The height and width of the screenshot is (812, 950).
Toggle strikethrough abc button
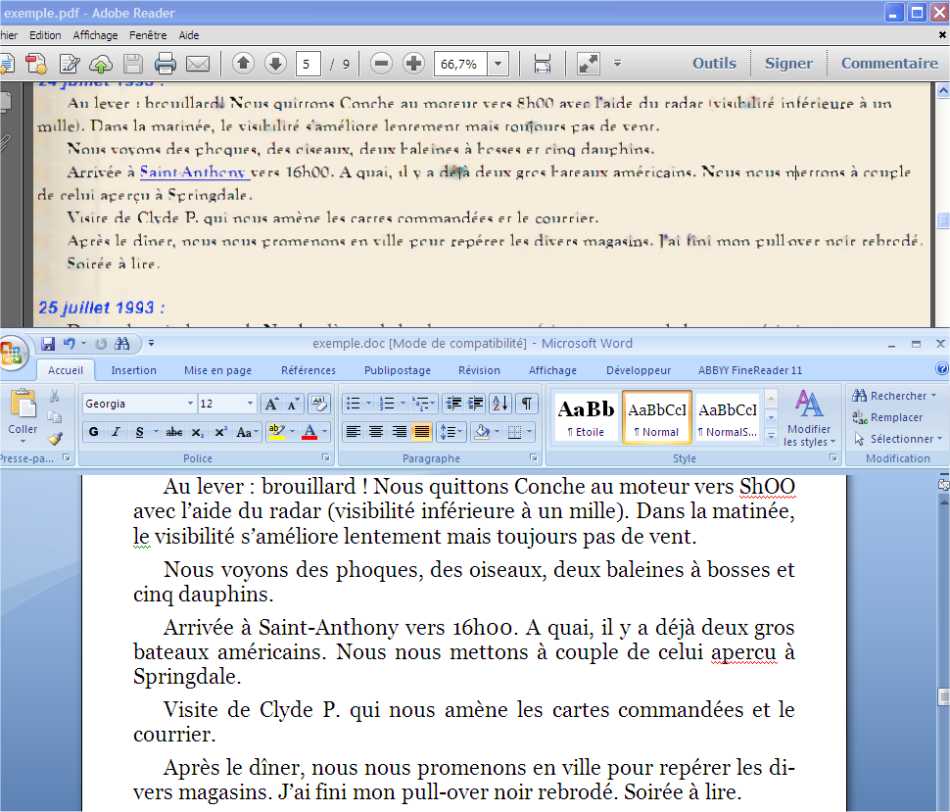[x=174, y=432]
